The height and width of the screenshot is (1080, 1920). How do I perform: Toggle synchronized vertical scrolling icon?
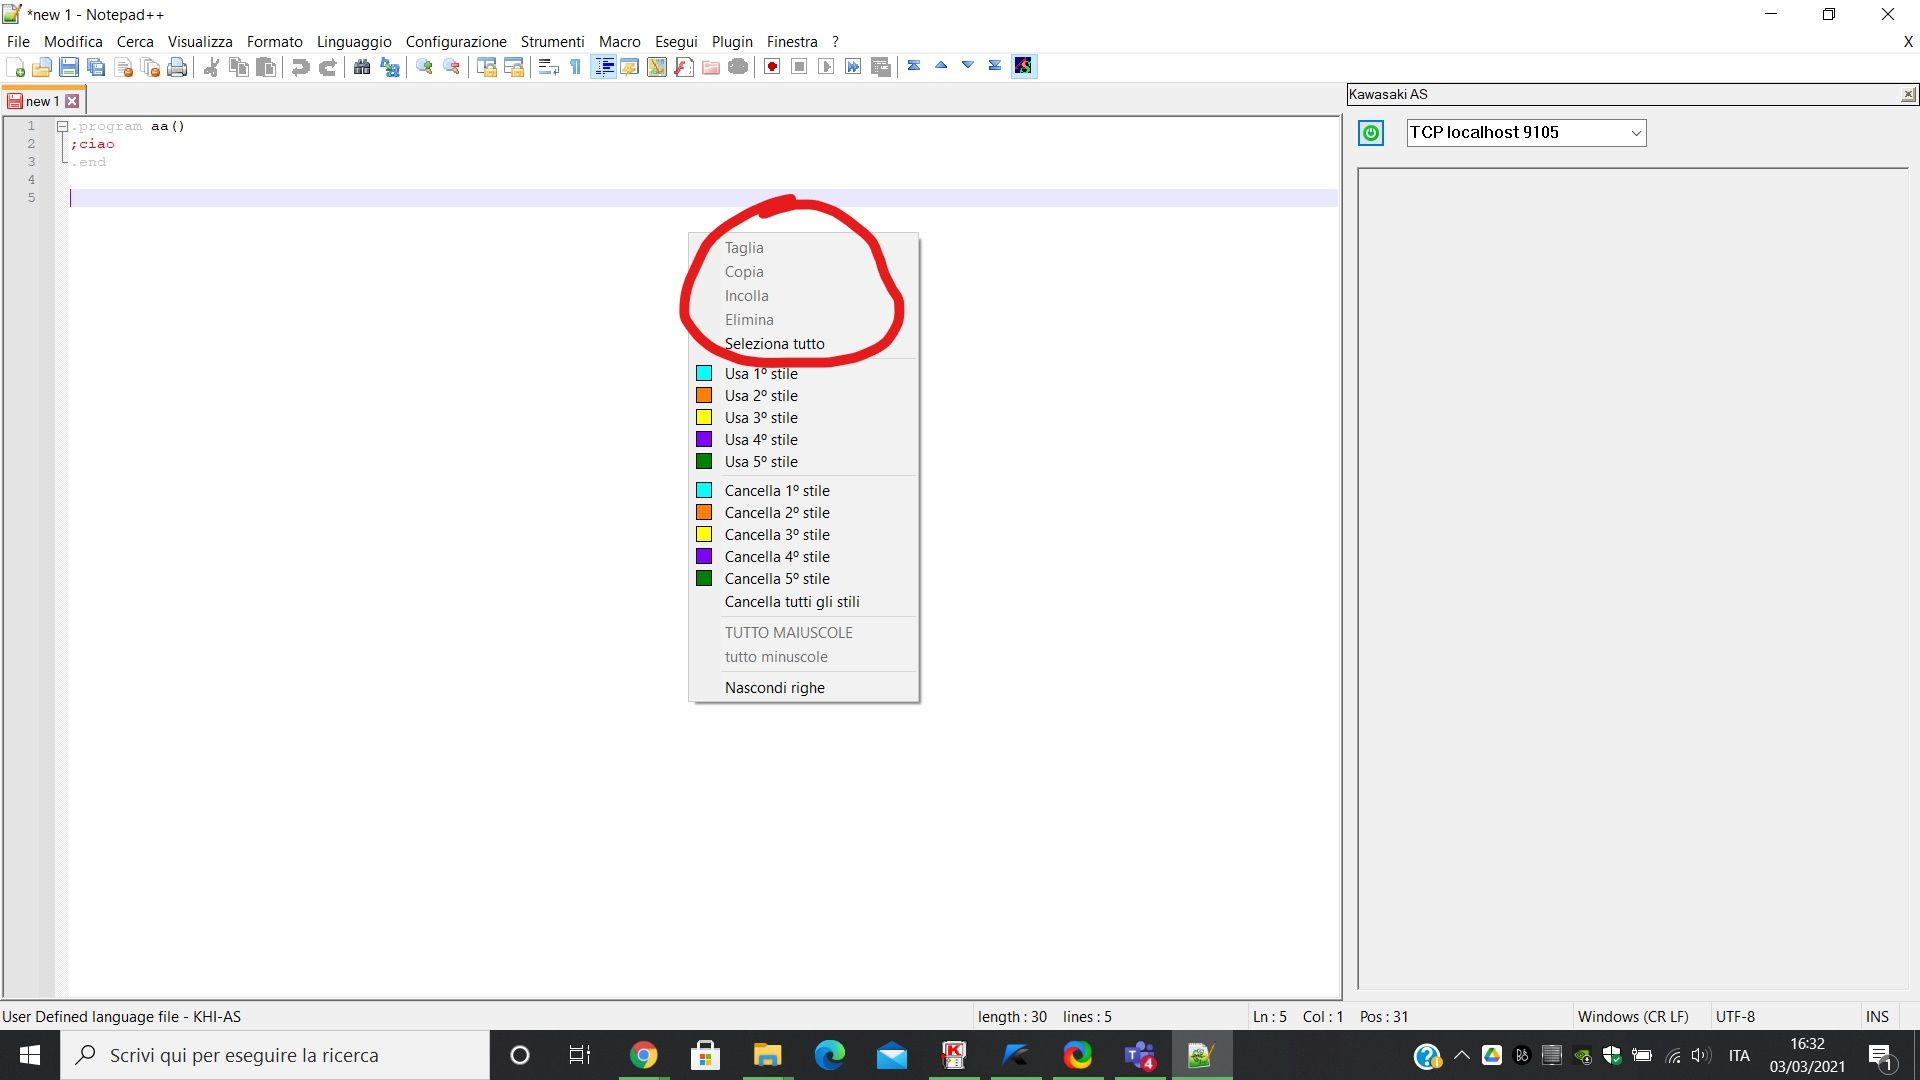[486, 67]
